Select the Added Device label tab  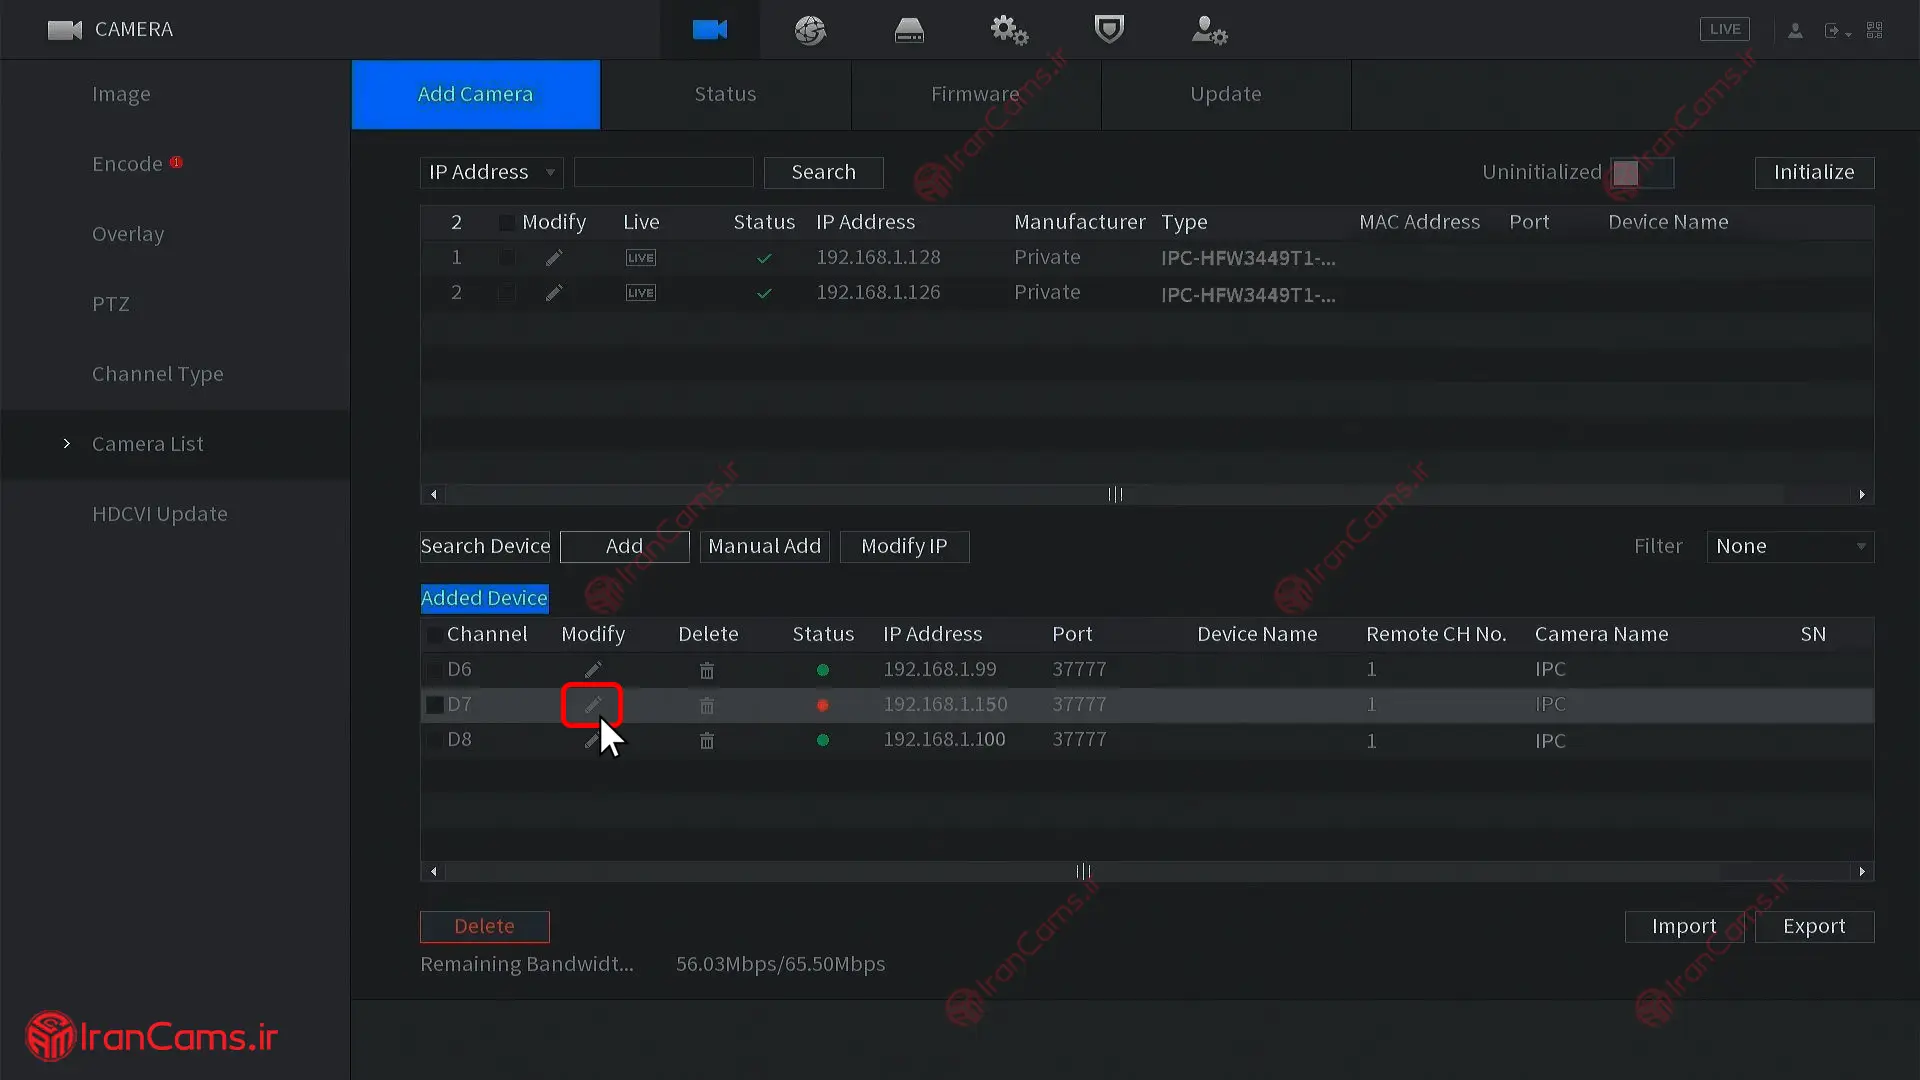pyautogui.click(x=484, y=598)
